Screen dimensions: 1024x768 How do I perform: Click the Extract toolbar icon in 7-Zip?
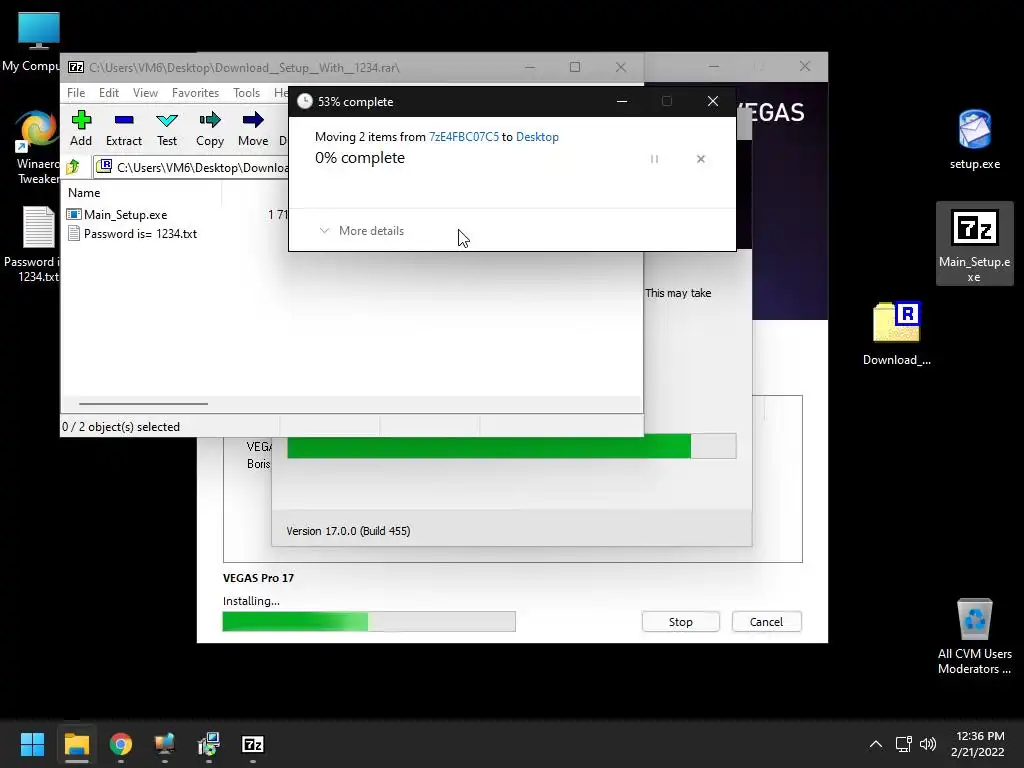[x=123, y=129]
